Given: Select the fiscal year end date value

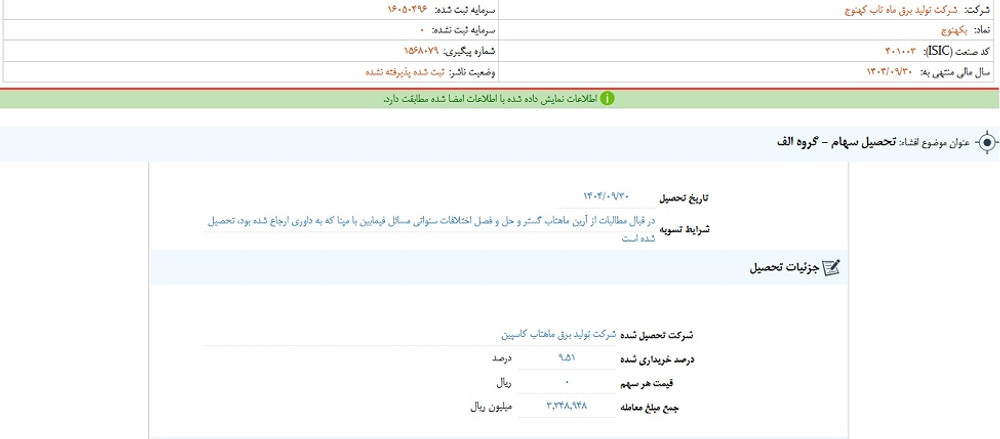Looking at the screenshot, I should pyautogui.click(x=890, y=72).
